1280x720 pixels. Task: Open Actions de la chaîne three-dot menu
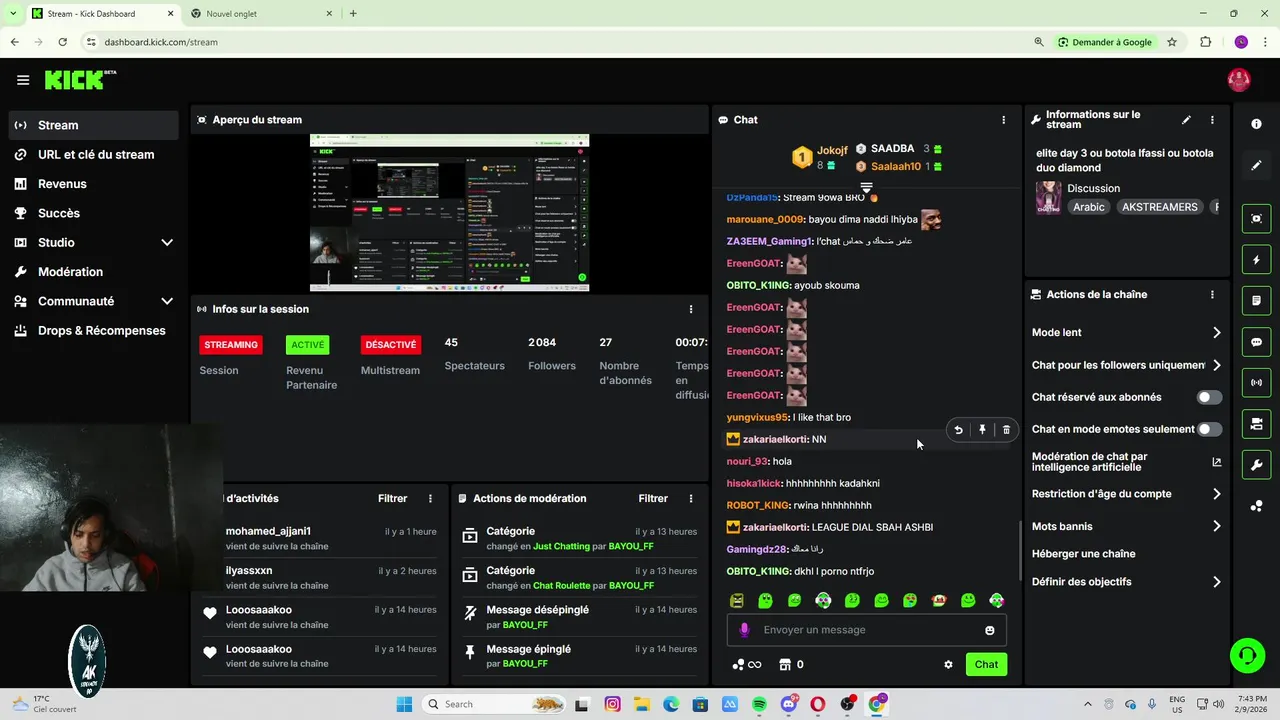(1212, 295)
